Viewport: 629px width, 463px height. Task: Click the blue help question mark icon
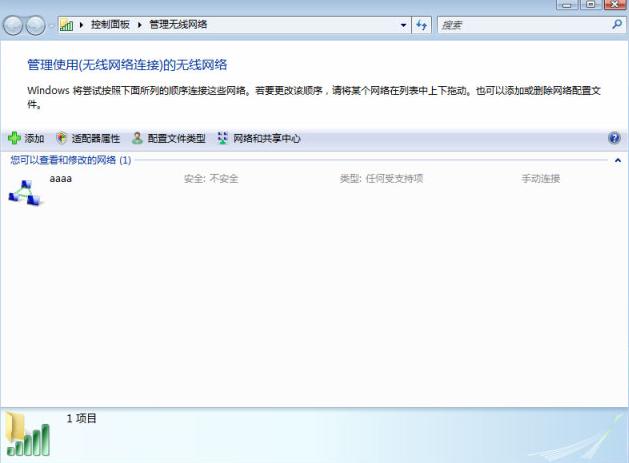coord(614,138)
